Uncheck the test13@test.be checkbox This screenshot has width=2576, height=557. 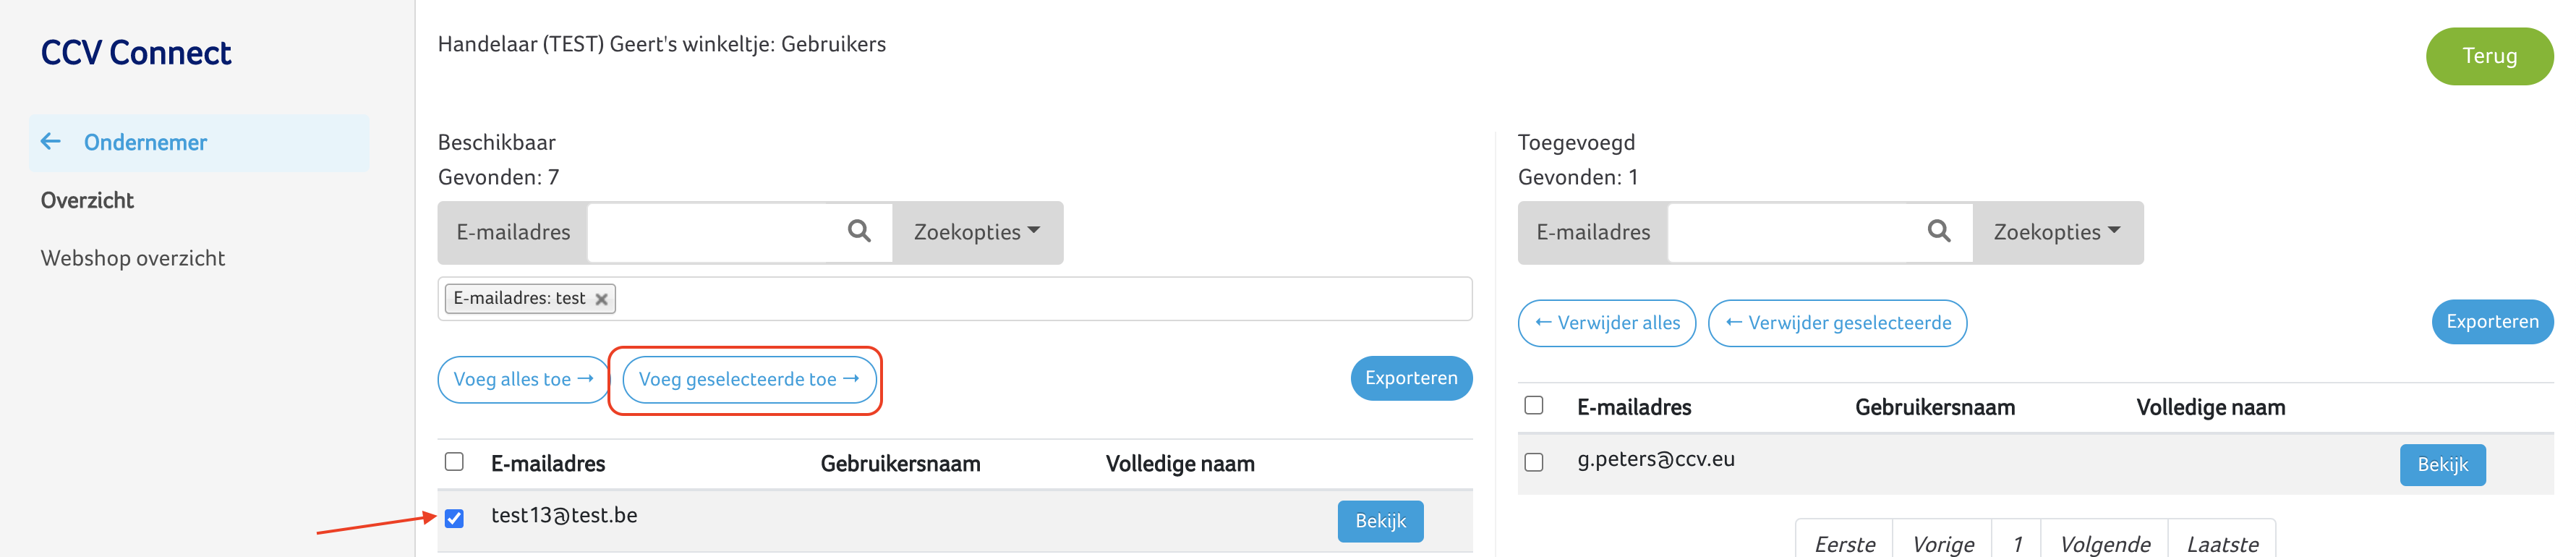pos(454,518)
